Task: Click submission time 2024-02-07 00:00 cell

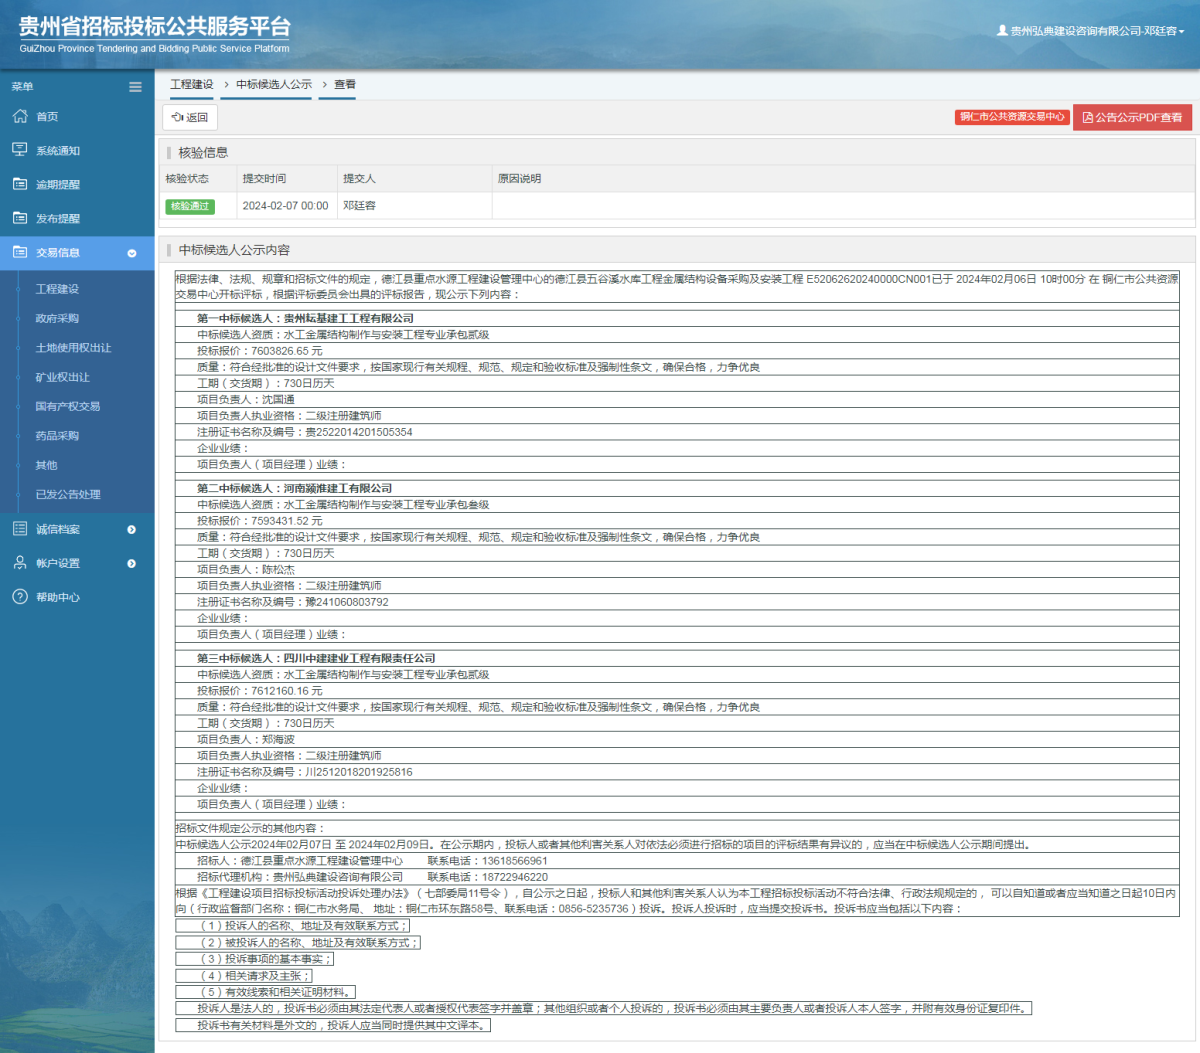Action: 285,206
